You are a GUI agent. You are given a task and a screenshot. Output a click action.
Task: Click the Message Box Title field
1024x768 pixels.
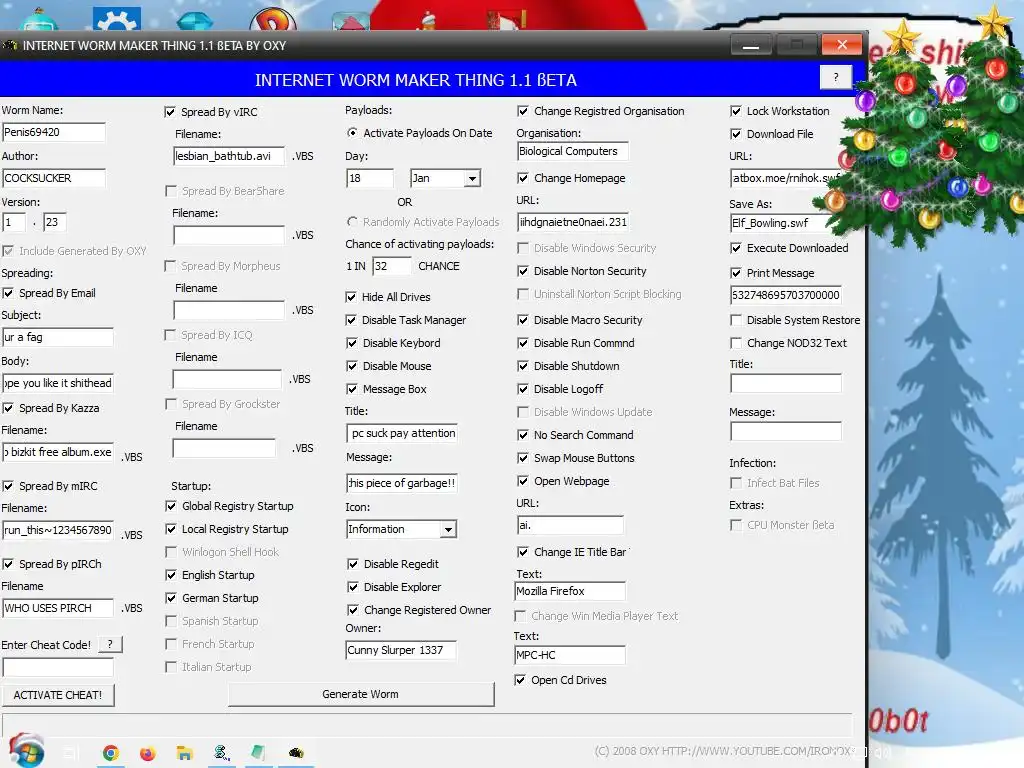point(402,433)
